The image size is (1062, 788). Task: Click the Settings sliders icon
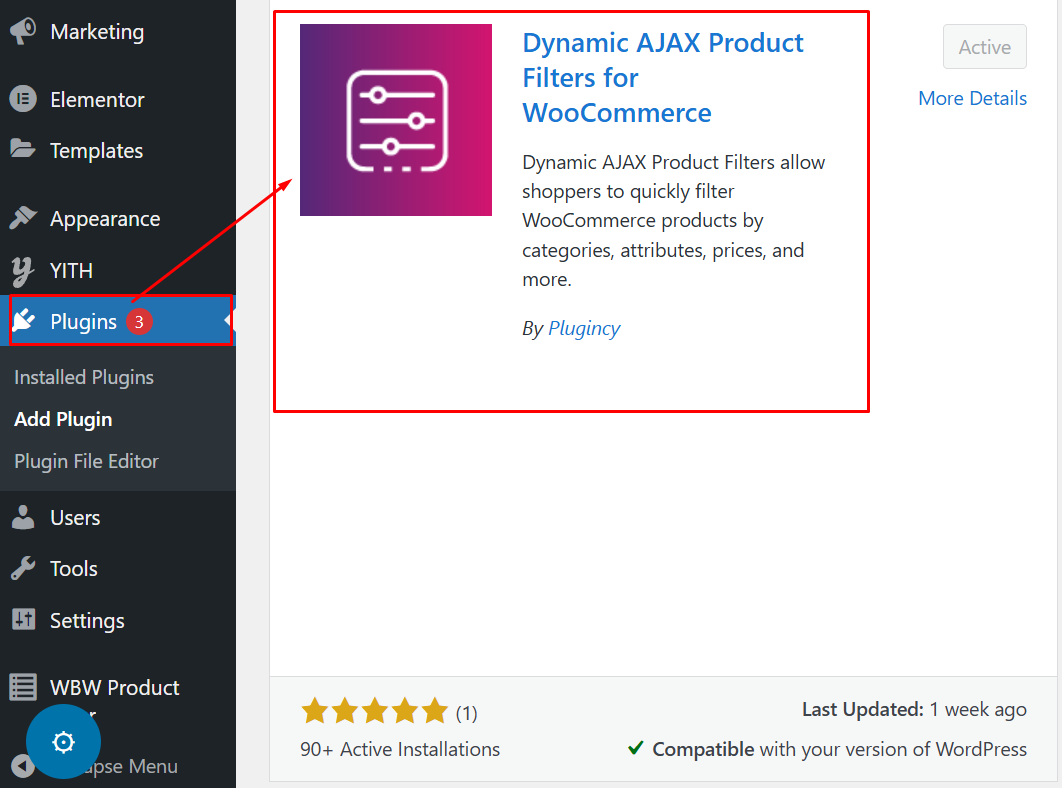23,619
